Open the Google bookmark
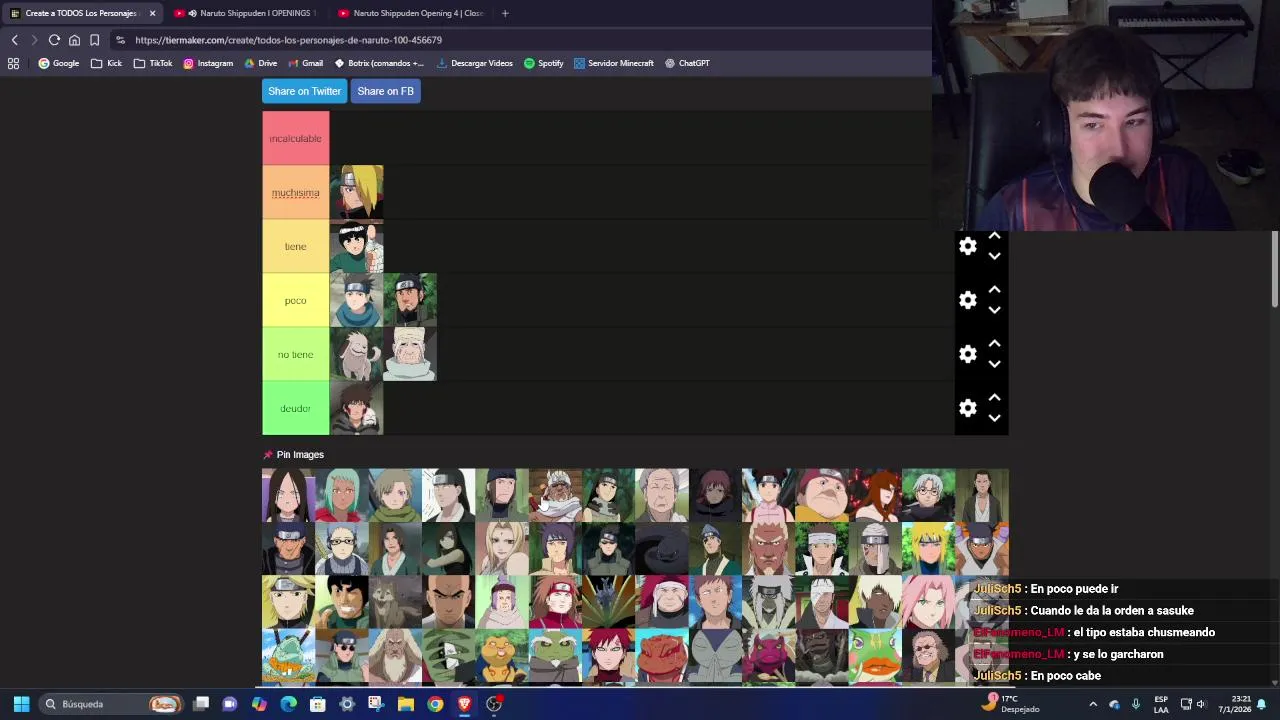Viewport: 1280px width, 720px height. tap(59, 63)
